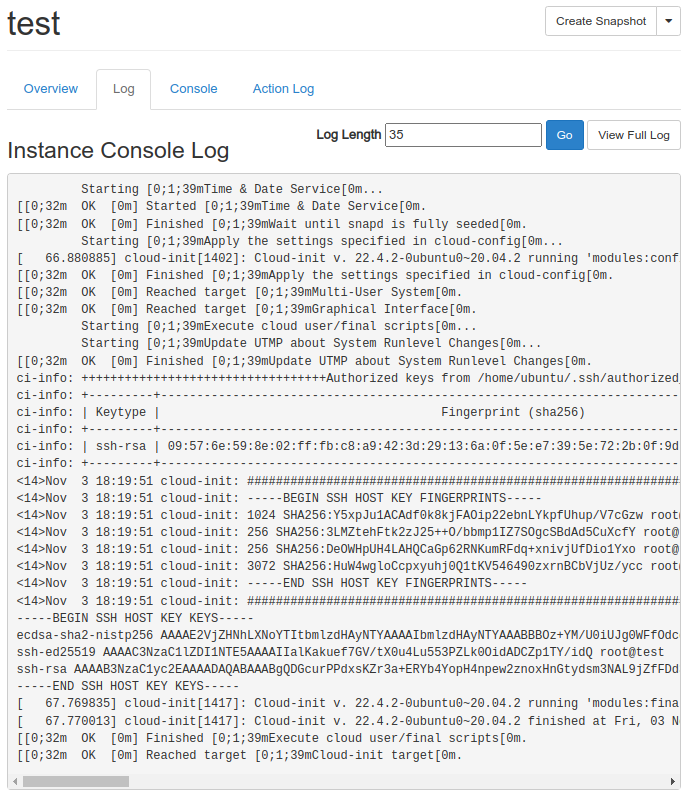Click the Finished Apply settings cloud-config line
The width and height of the screenshot is (687, 796).
pos(315,275)
